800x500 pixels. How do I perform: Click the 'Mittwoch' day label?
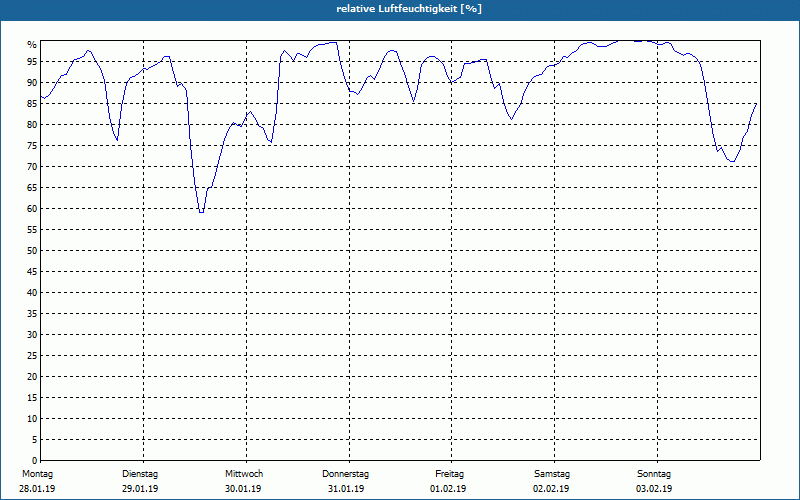coord(244,474)
